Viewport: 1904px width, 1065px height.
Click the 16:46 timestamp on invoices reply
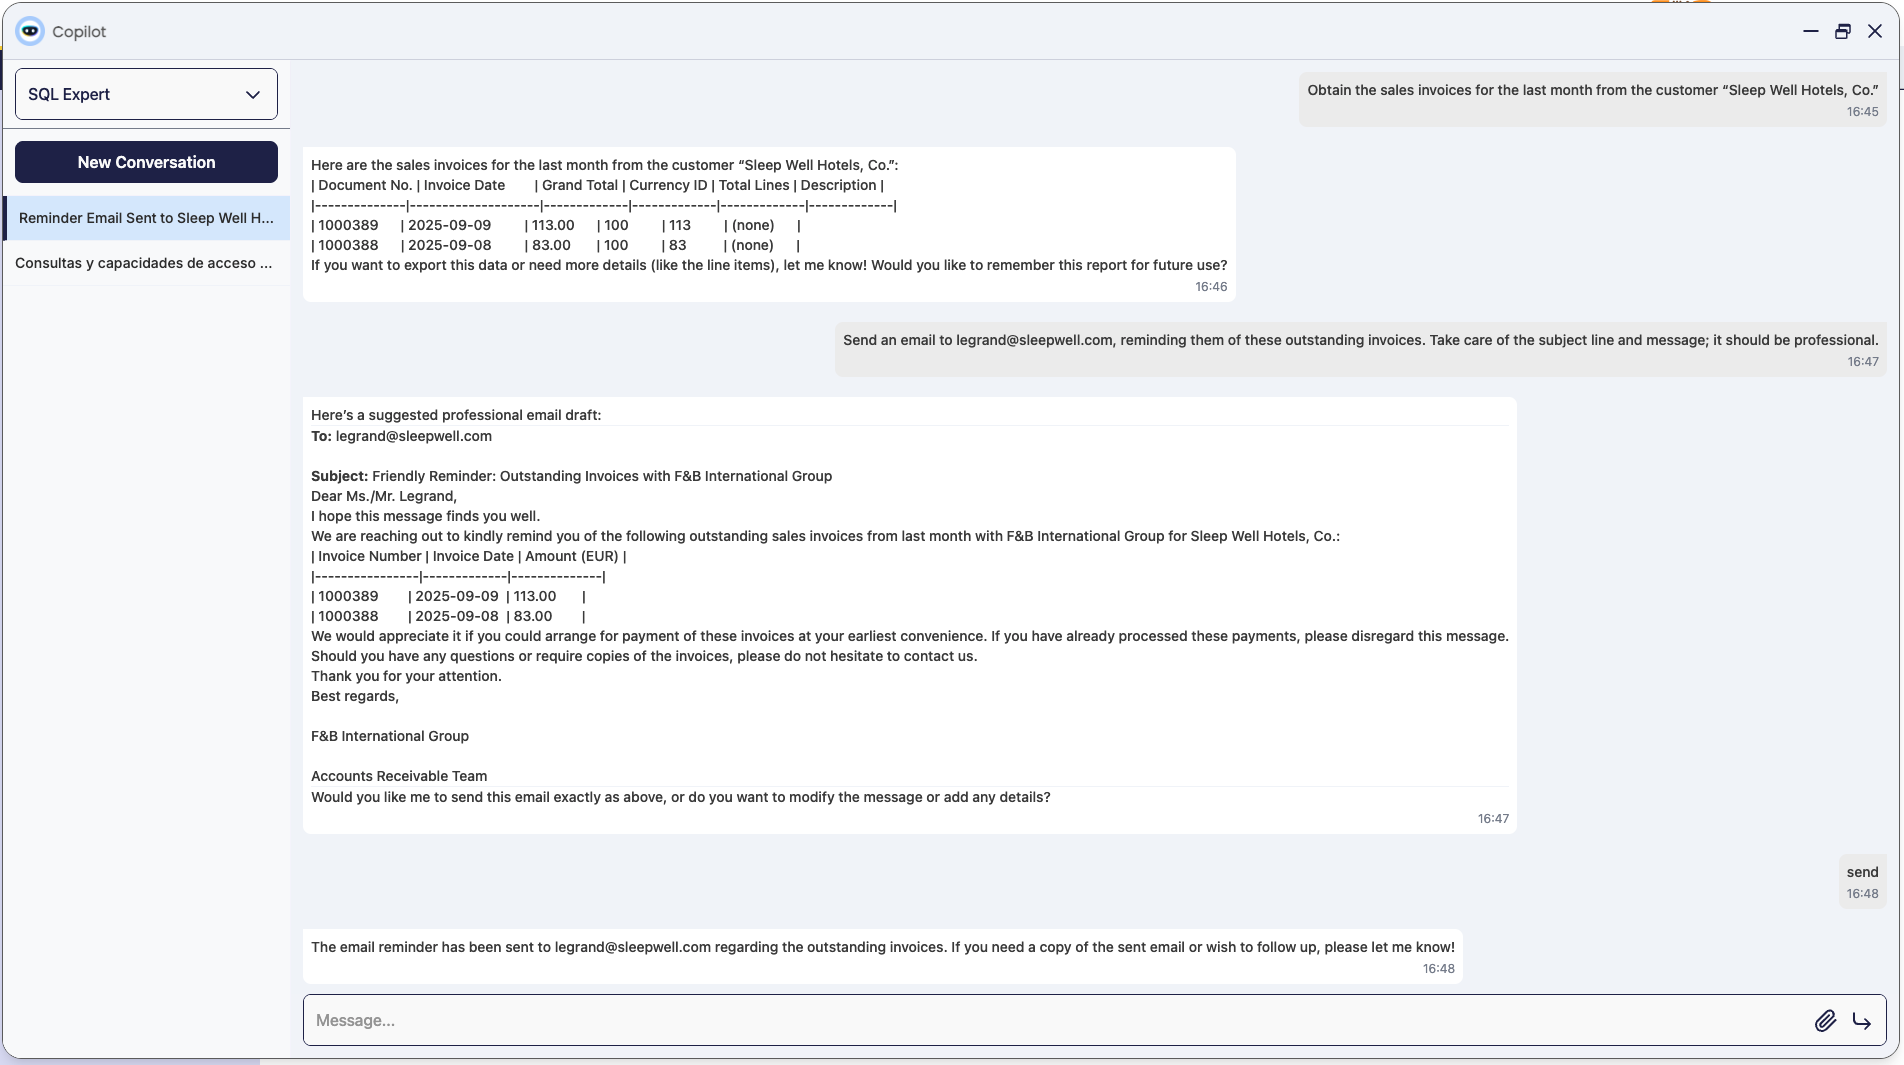[x=1211, y=287]
